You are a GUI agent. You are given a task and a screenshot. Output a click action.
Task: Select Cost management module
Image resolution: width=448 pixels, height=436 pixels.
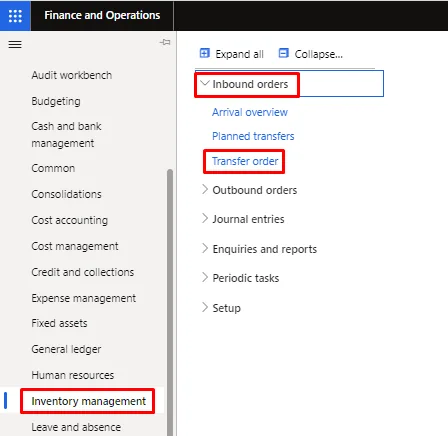pos(75,246)
